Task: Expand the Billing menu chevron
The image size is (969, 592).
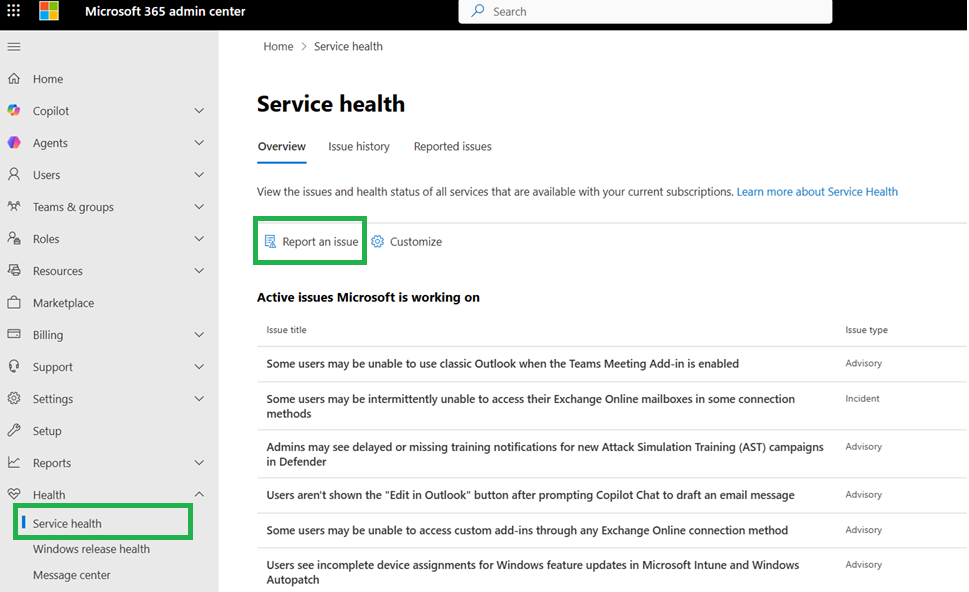Action: coord(199,335)
